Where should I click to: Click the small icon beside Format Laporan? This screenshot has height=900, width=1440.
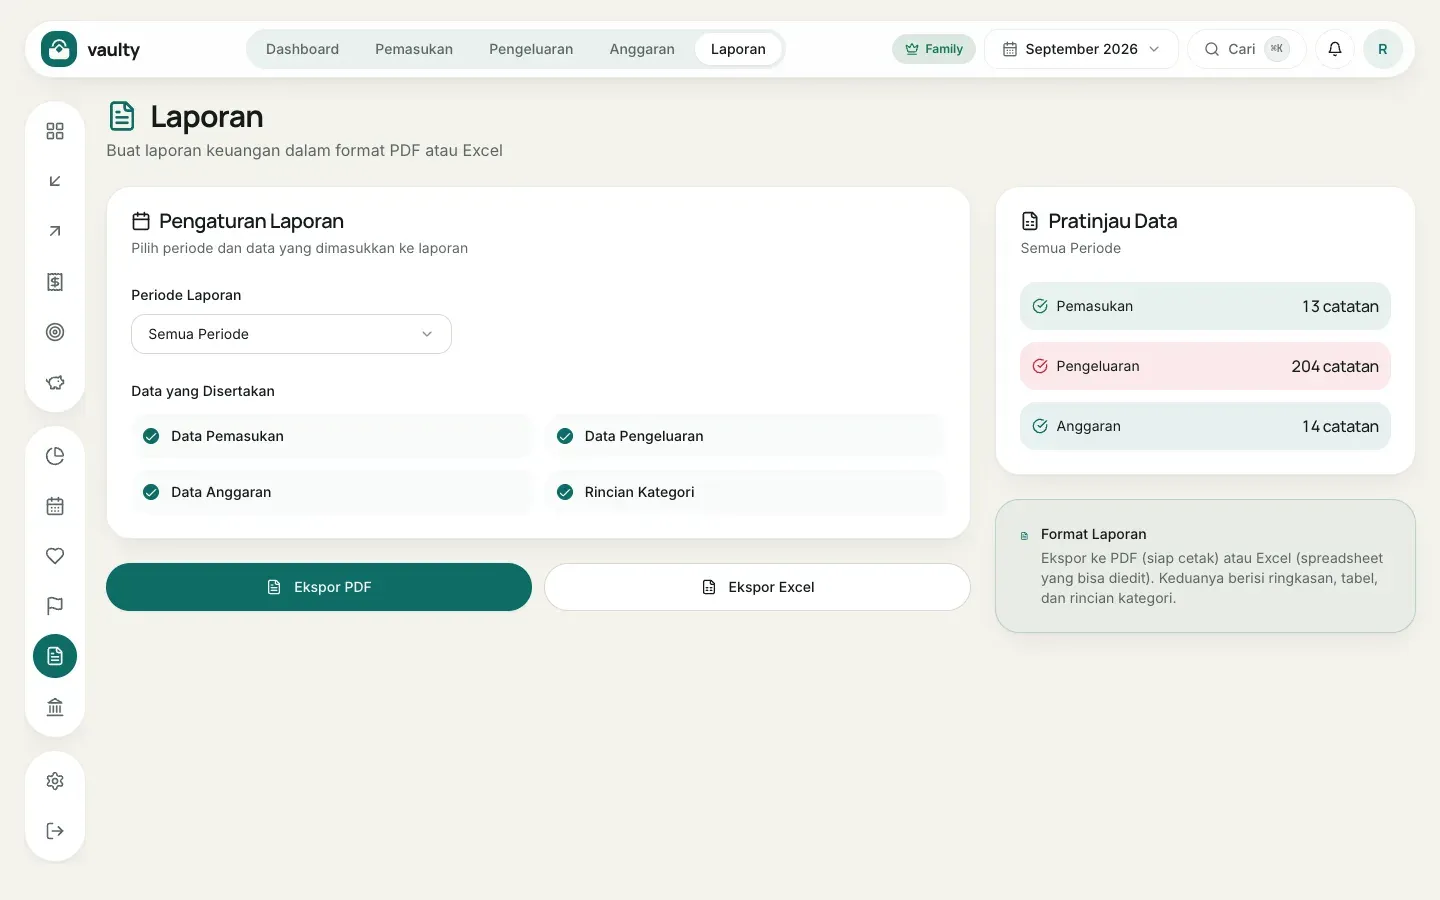tap(1024, 536)
